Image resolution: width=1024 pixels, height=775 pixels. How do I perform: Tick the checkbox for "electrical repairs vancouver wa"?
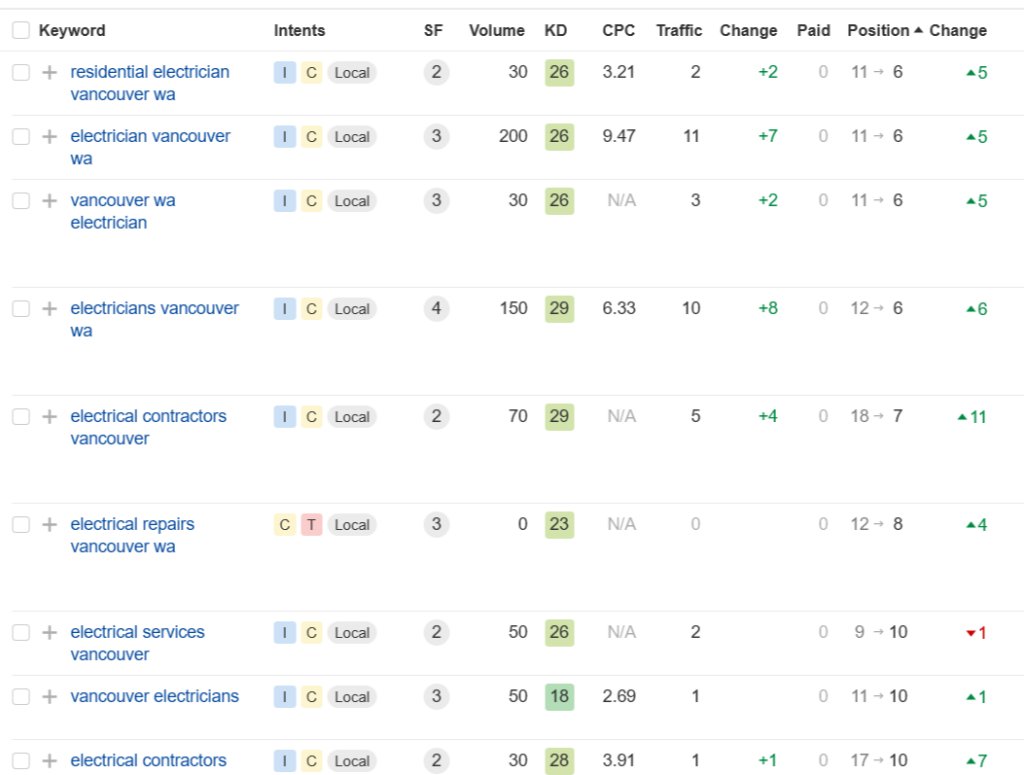coord(20,524)
